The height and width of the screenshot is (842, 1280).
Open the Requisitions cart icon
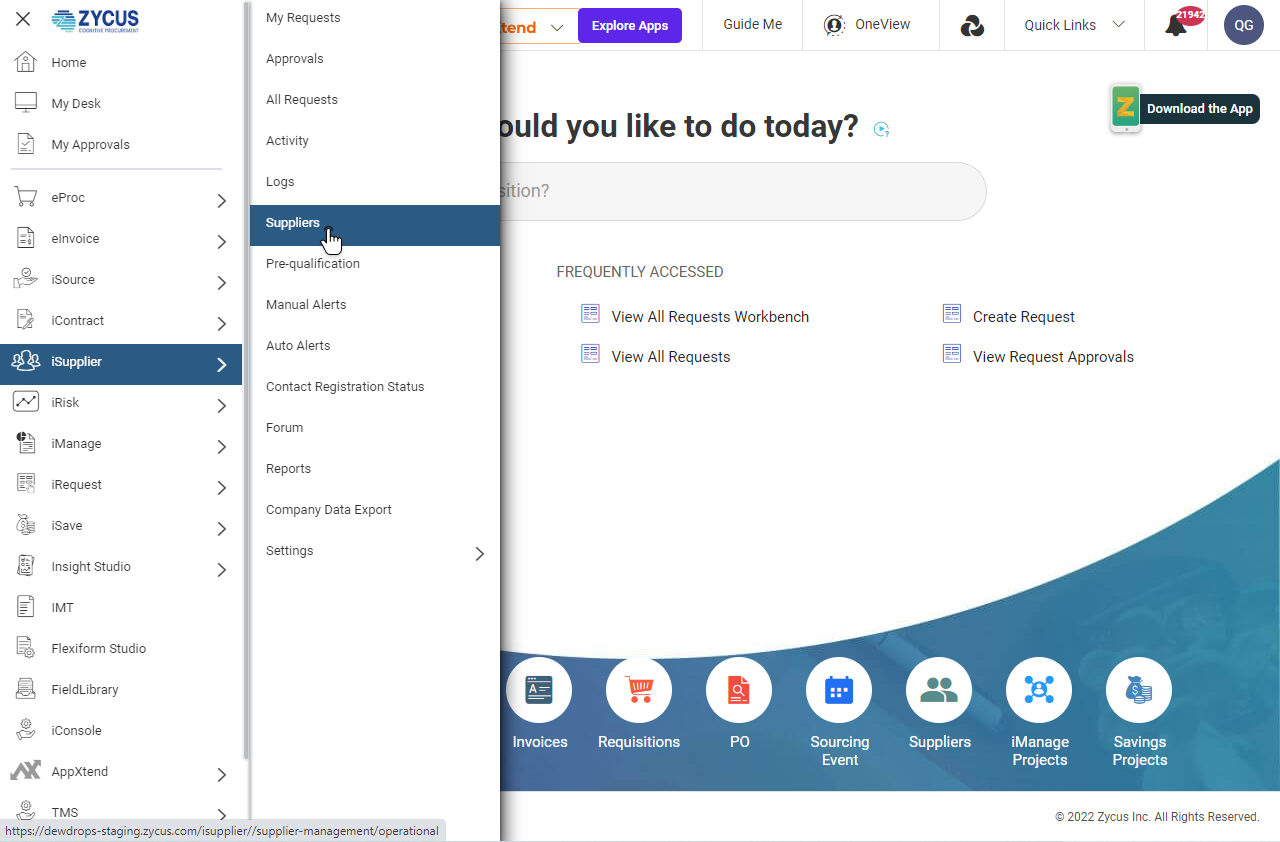(639, 690)
